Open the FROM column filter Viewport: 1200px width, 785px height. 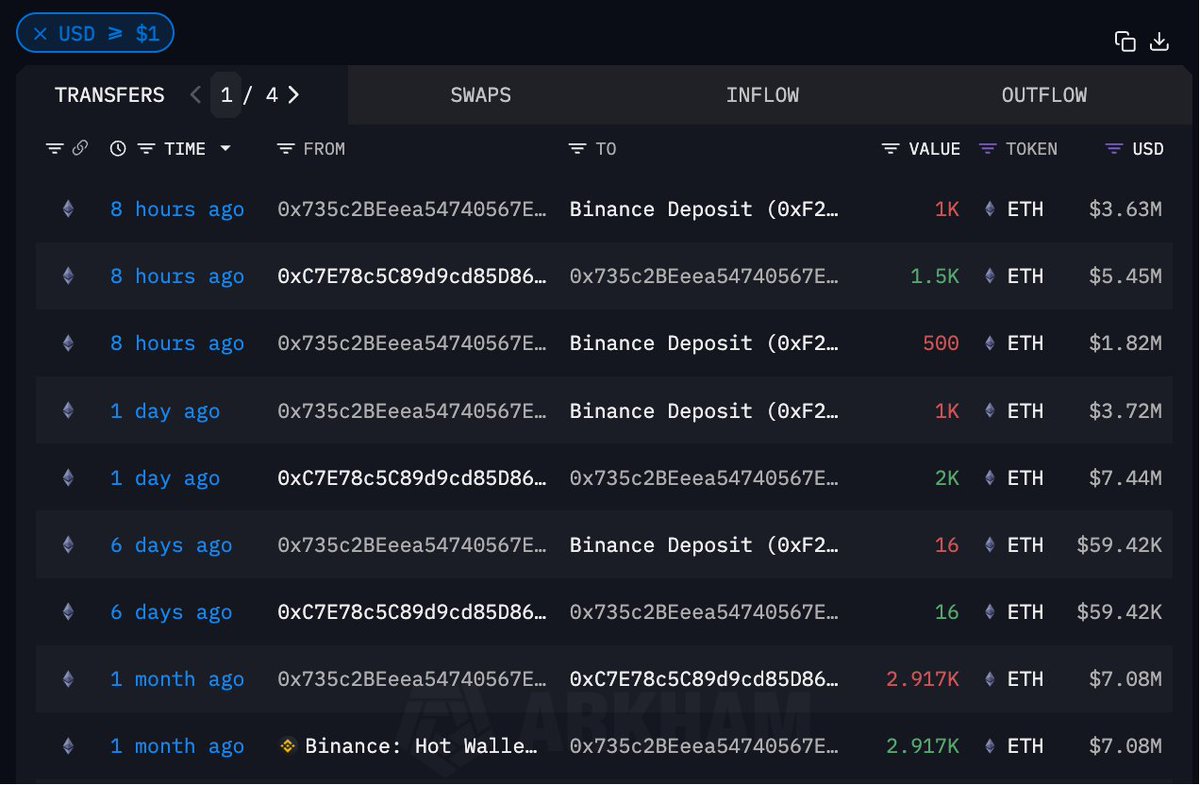click(x=285, y=149)
